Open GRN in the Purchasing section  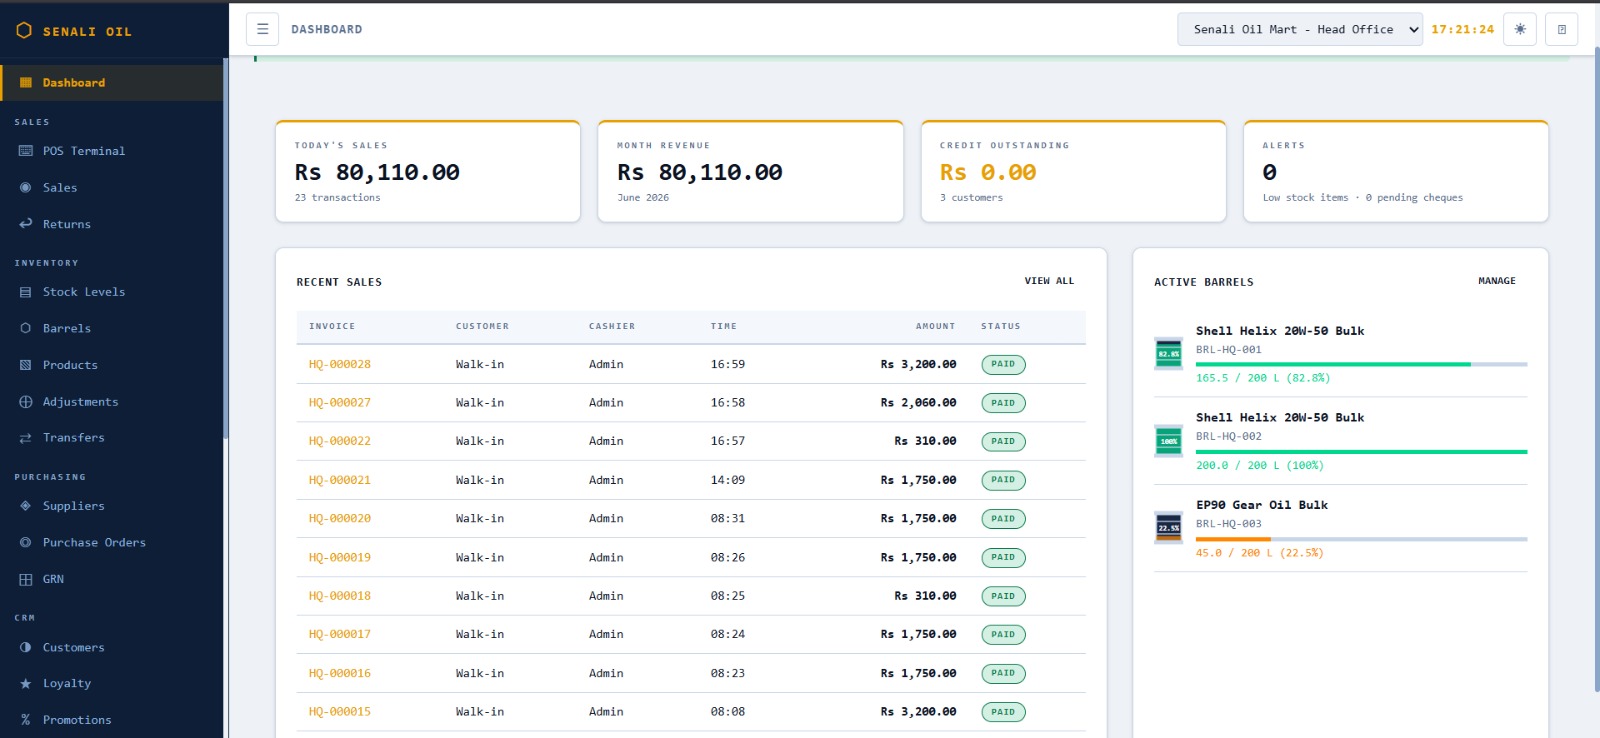[x=111, y=579]
